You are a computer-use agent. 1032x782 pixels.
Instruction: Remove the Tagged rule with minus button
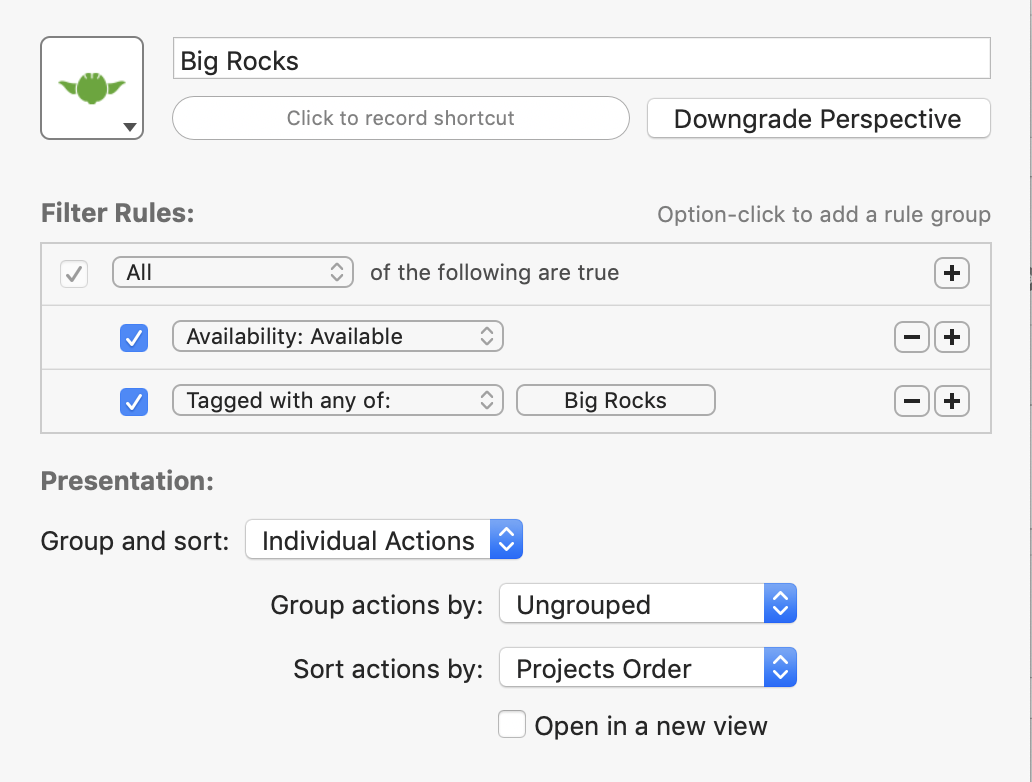pyautogui.click(x=912, y=401)
